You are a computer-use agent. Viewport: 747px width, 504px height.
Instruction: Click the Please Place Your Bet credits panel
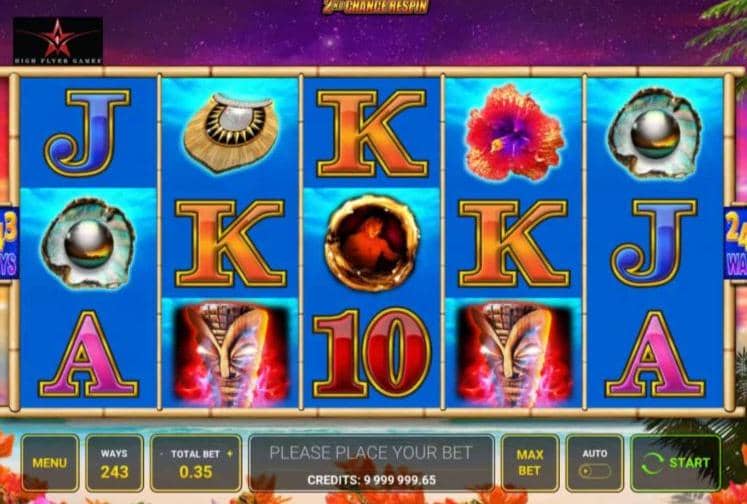[x=372, y=463]
